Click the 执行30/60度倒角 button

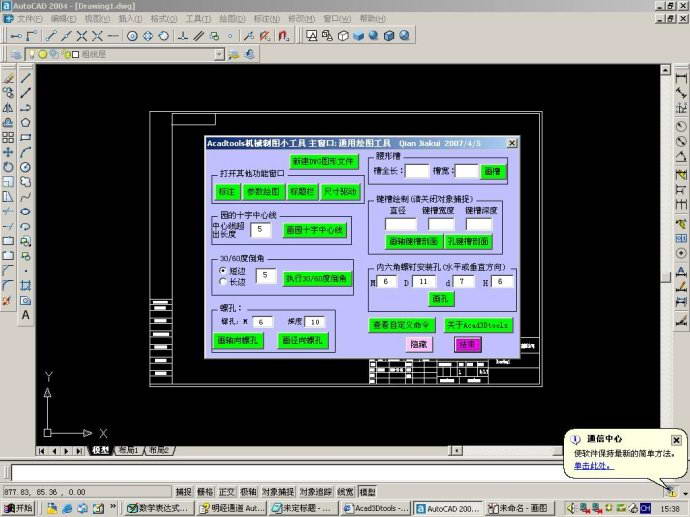316,278
